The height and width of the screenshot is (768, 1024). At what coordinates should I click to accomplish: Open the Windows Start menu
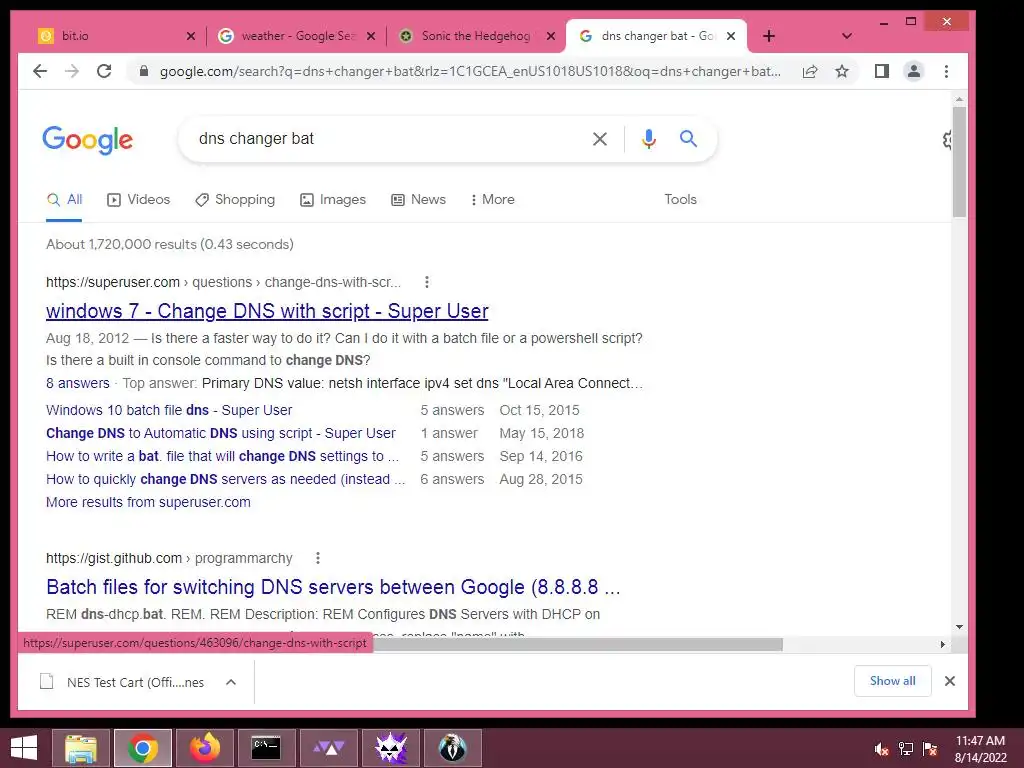tap(24, 748)
